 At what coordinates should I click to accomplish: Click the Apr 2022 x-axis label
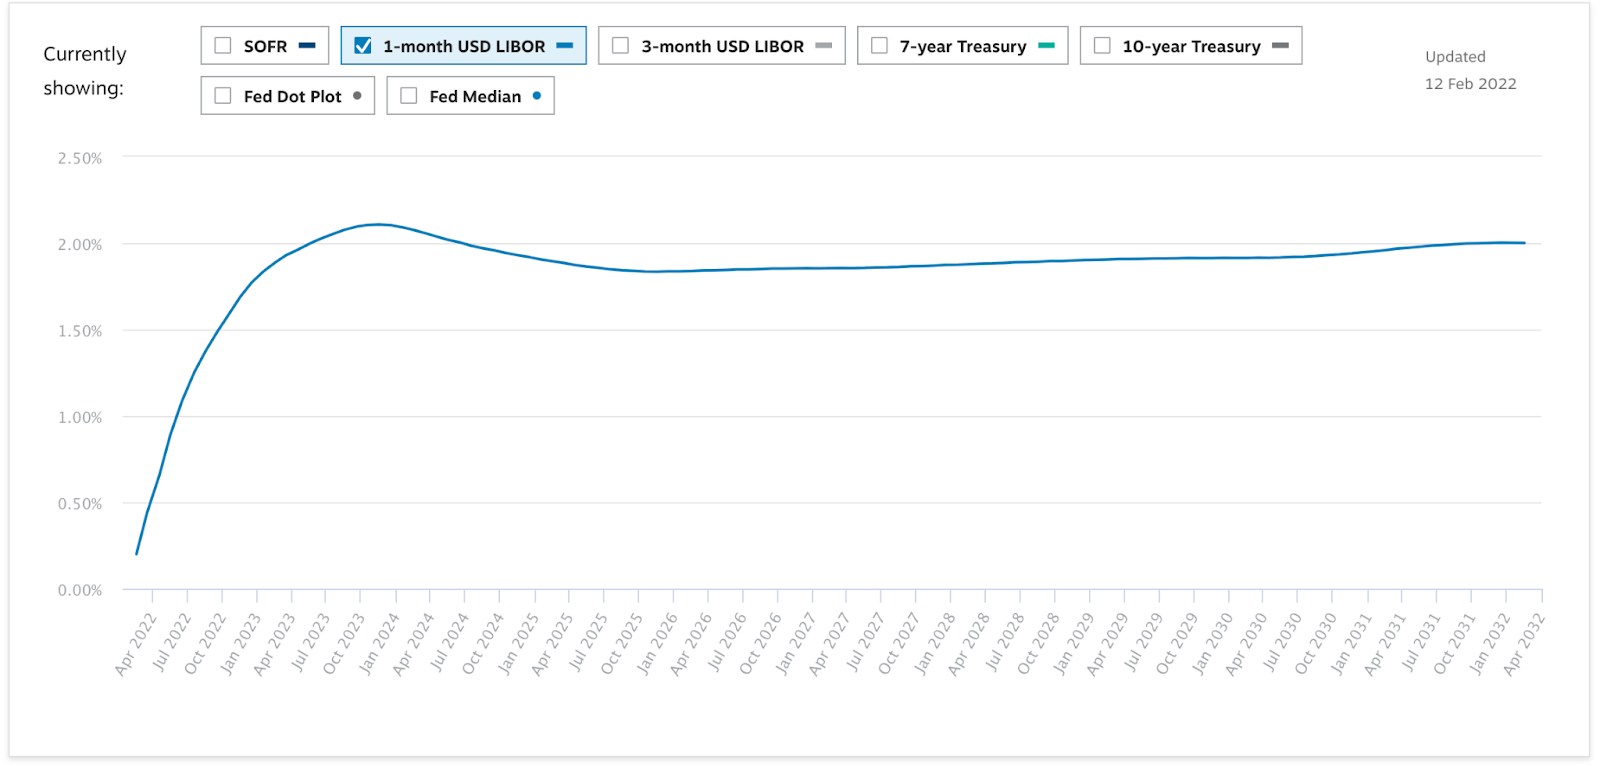[x=136, y=644]
